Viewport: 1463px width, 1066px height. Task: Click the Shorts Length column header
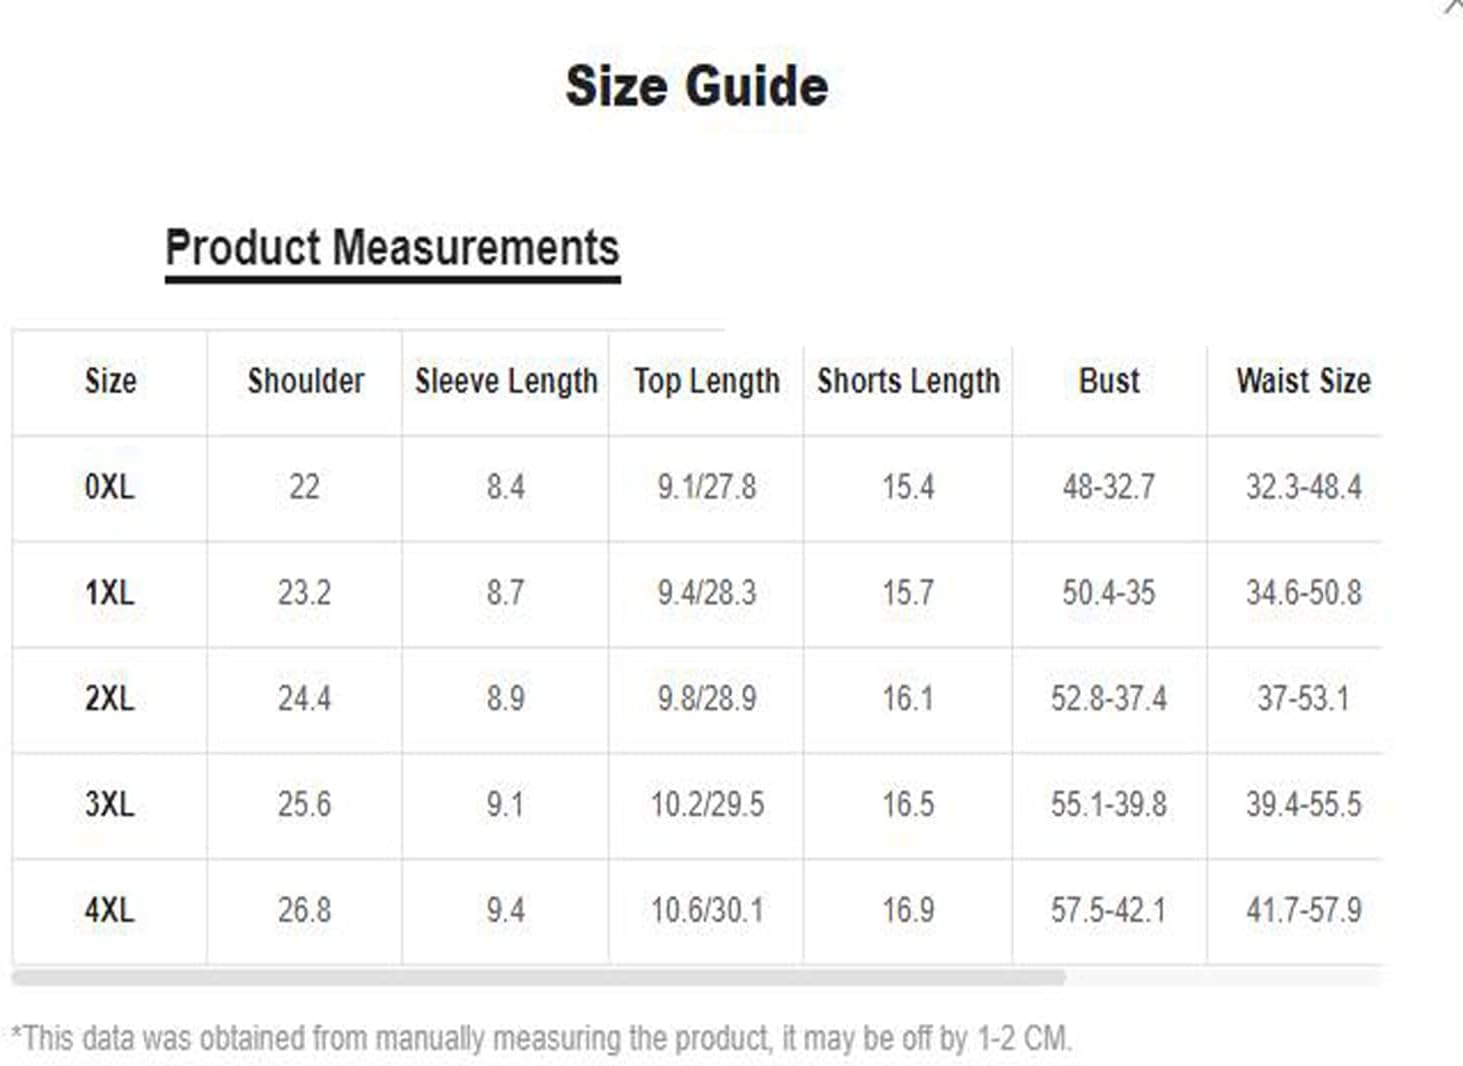click(x=908, y=381)
